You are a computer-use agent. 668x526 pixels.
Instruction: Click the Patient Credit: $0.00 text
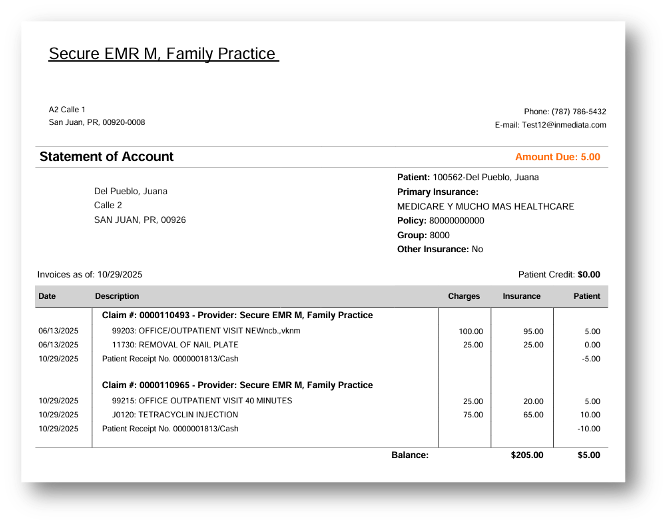[x=558, y=274]
